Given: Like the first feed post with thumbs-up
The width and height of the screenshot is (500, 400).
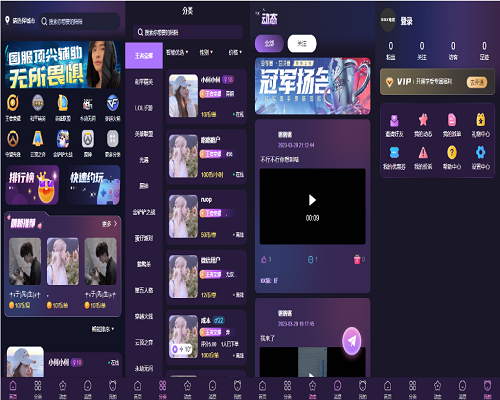Looking at the screenshot, I should [264, 259].
